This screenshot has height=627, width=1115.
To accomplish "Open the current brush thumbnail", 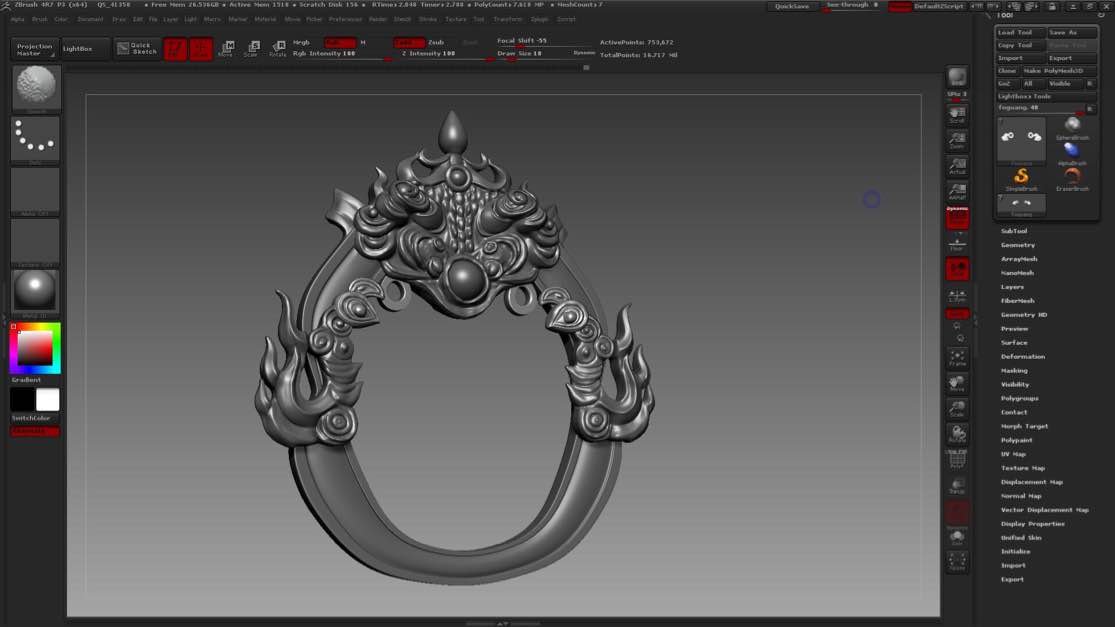I will point(36,88).
